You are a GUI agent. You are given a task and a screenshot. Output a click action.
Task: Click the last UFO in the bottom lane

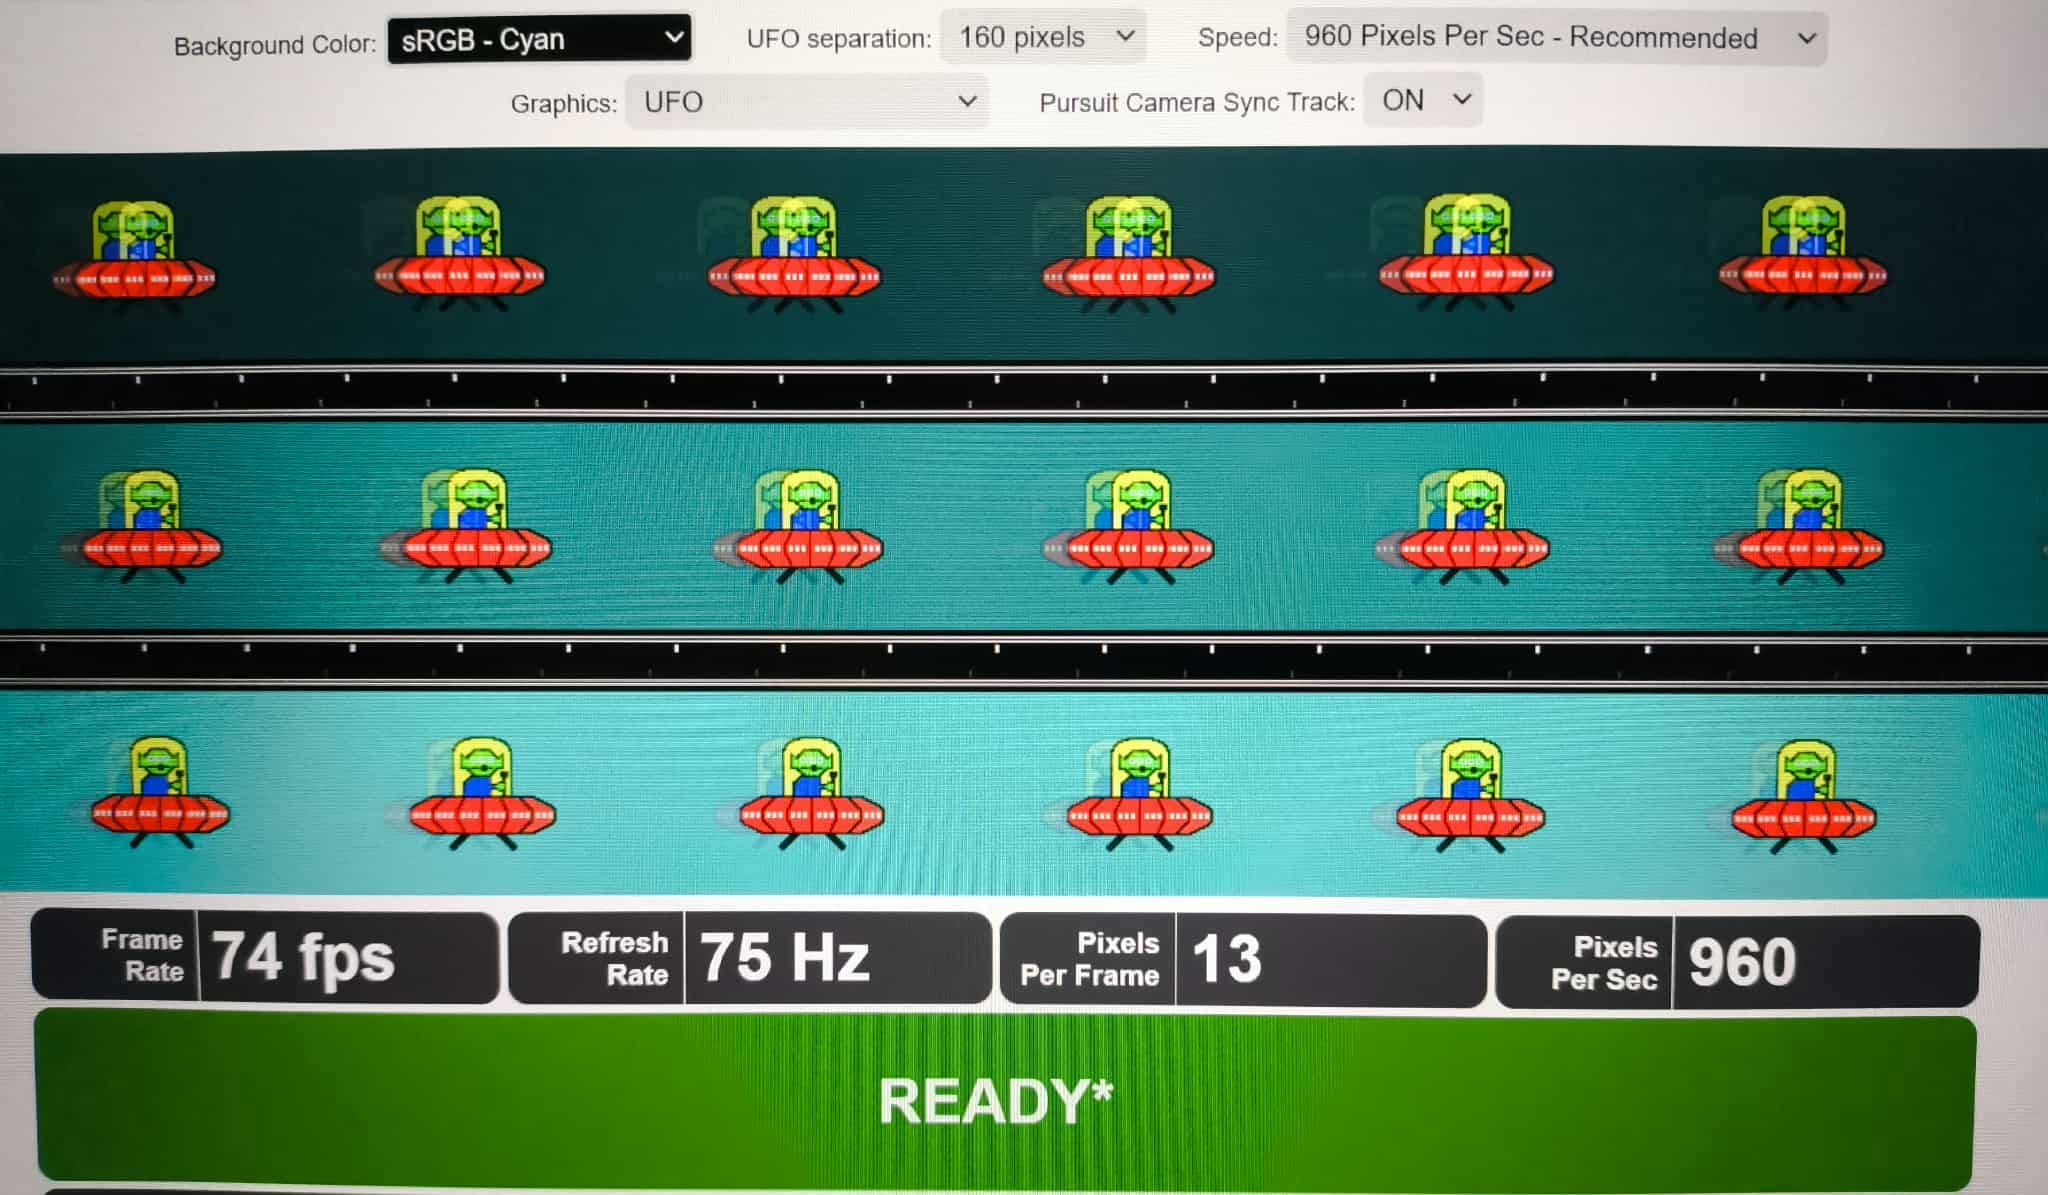point(1803,797)
